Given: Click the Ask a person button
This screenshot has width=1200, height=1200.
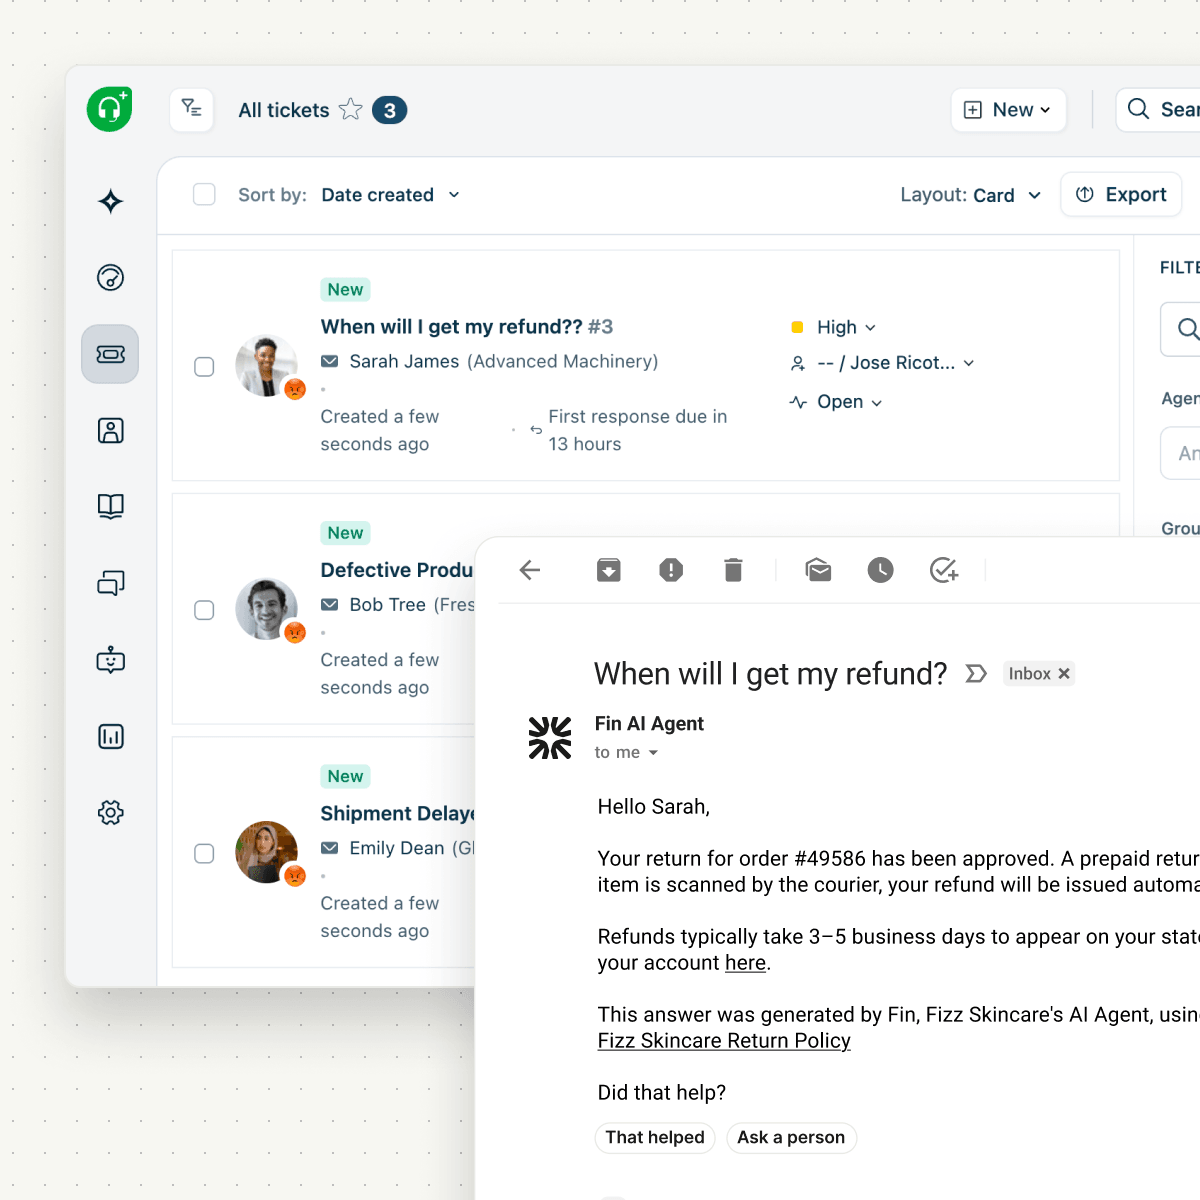Looking at the screenshot, I should (791, 1137).
